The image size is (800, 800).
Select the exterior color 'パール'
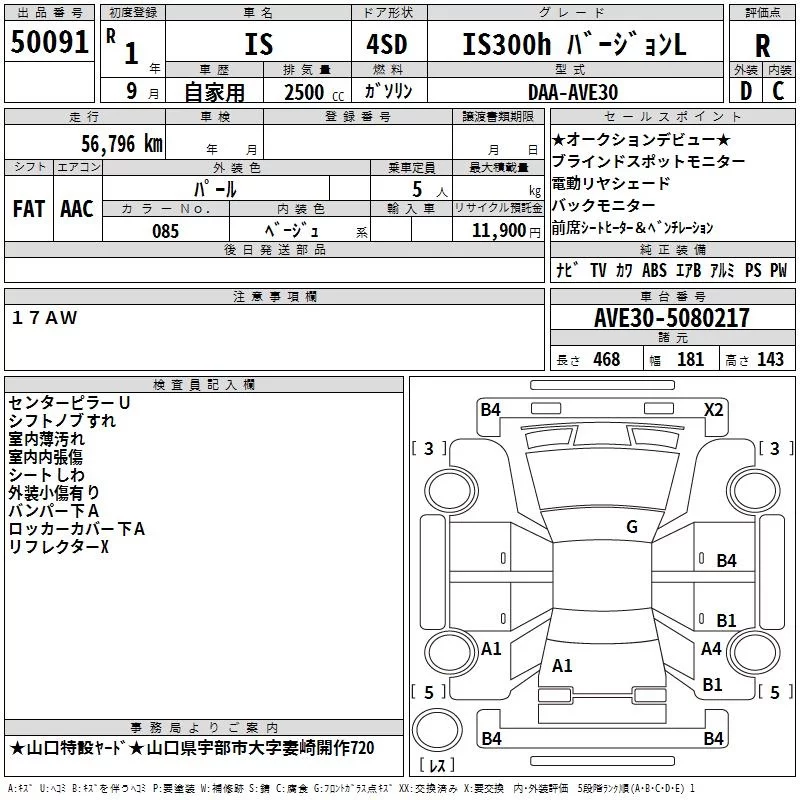point(215,189)
